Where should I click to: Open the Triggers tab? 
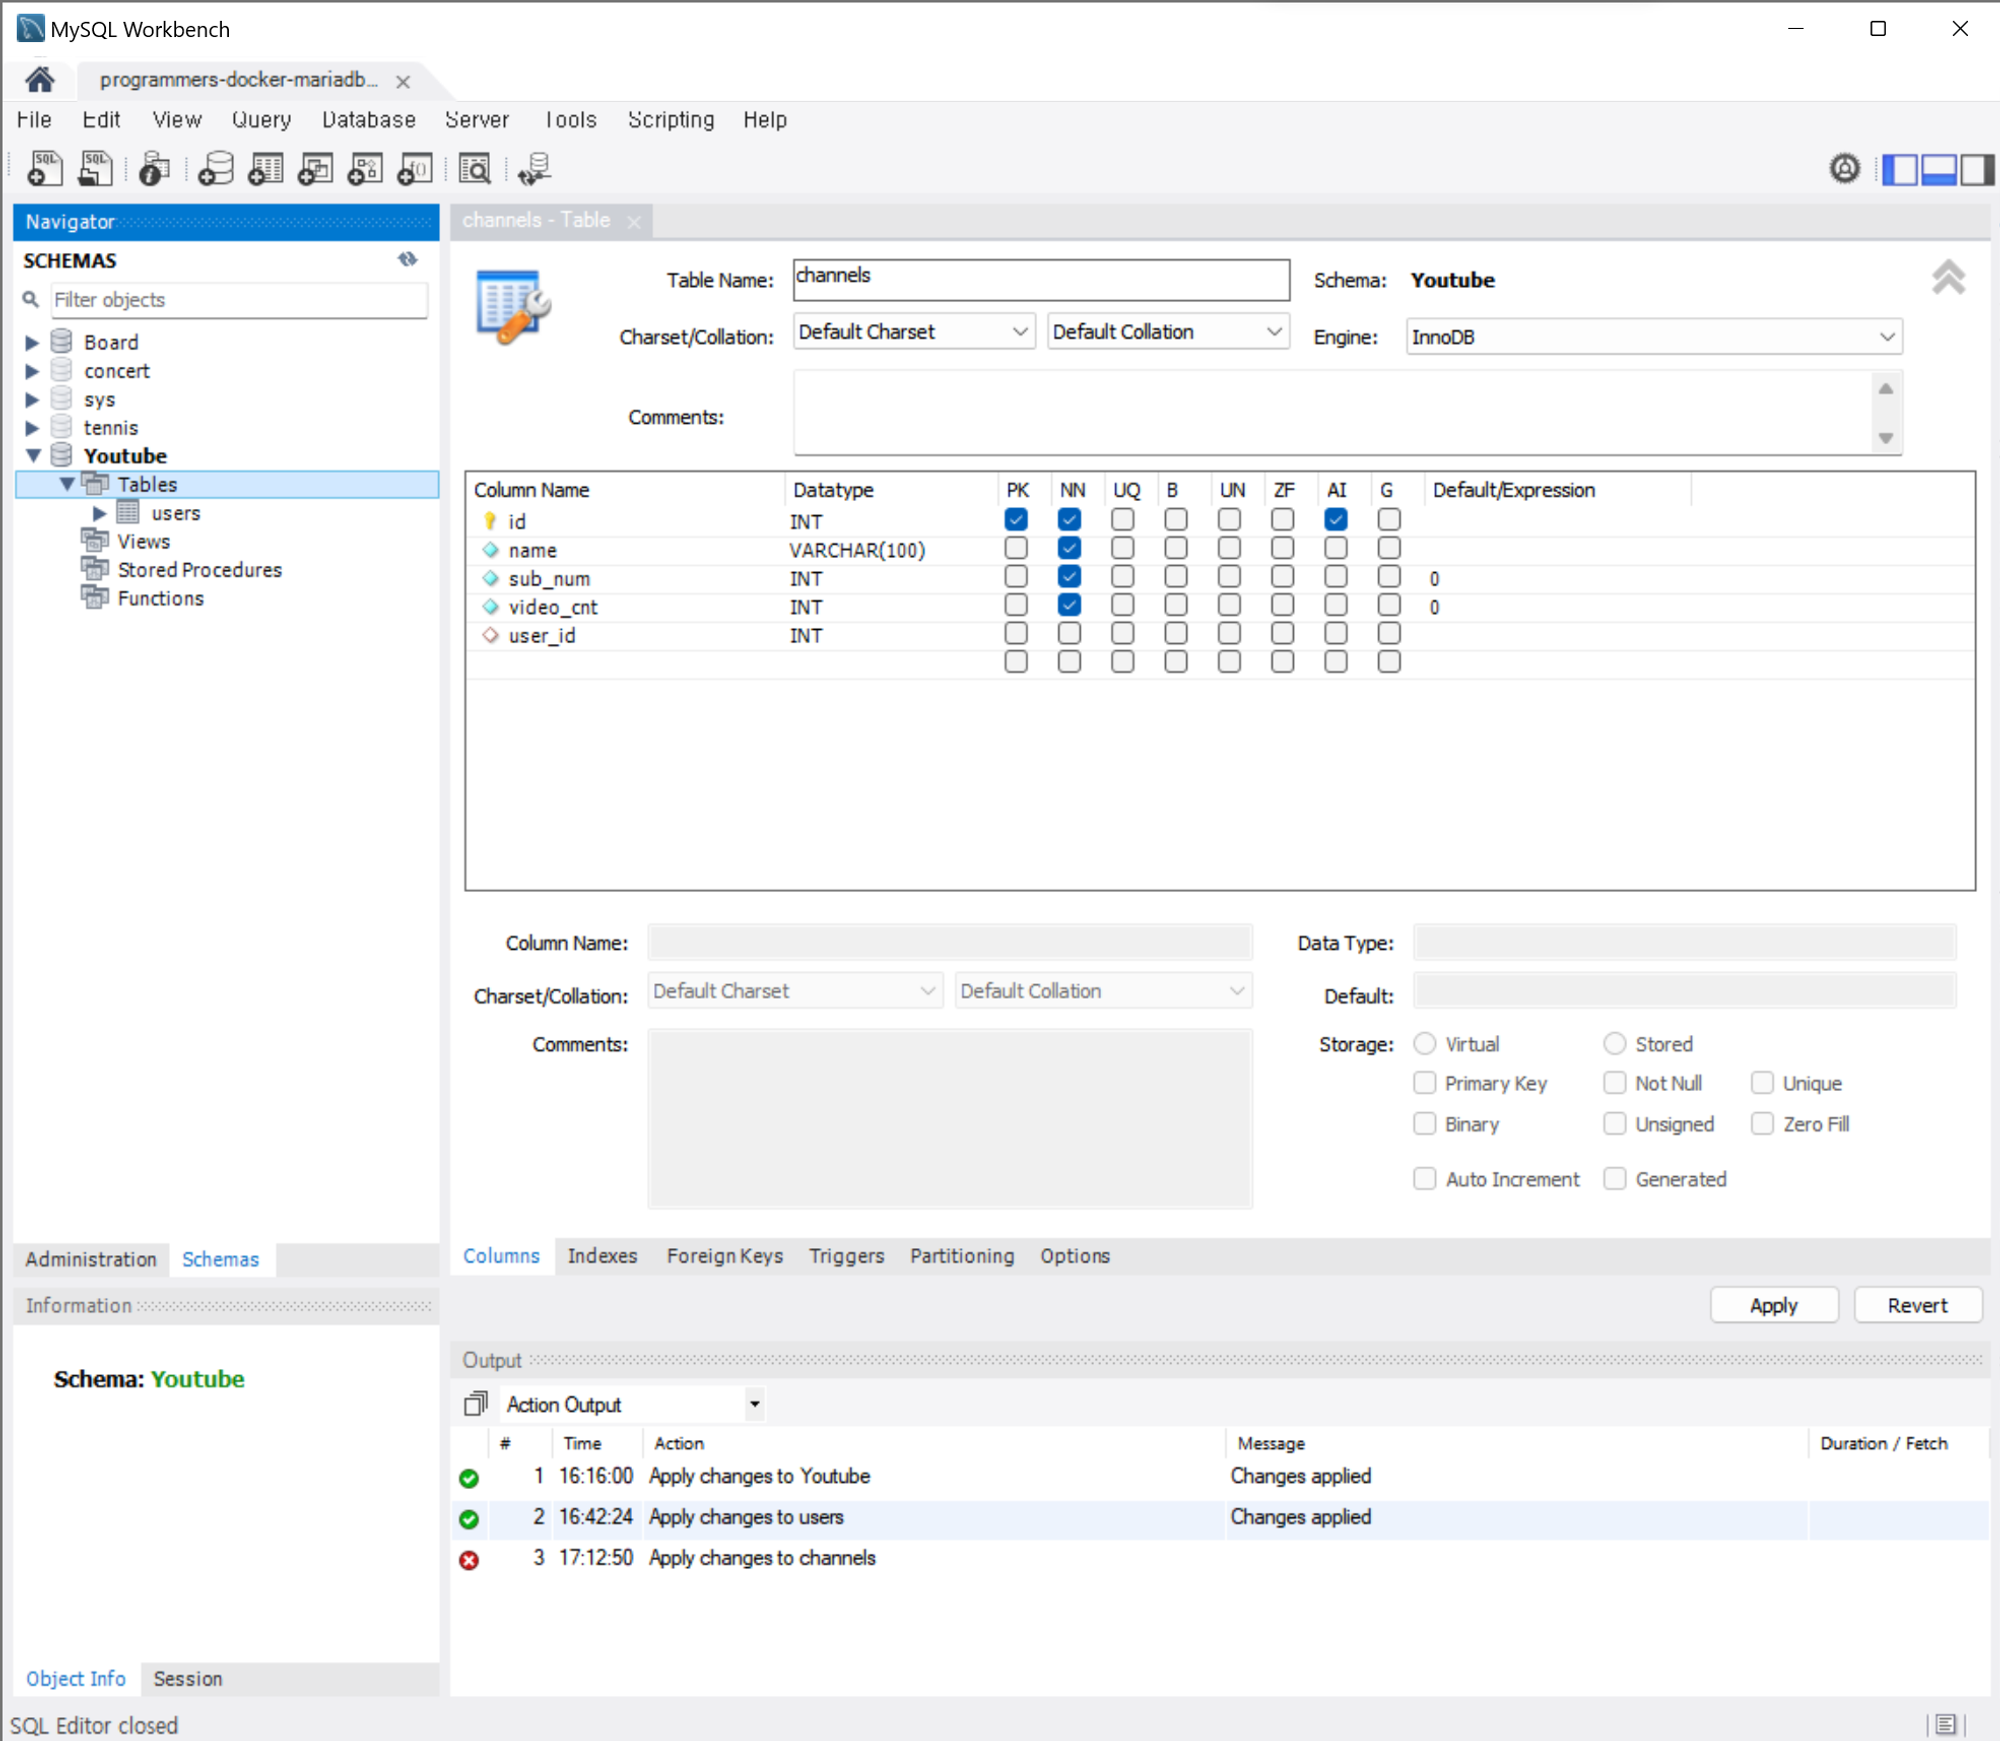tap(846, 1256)
